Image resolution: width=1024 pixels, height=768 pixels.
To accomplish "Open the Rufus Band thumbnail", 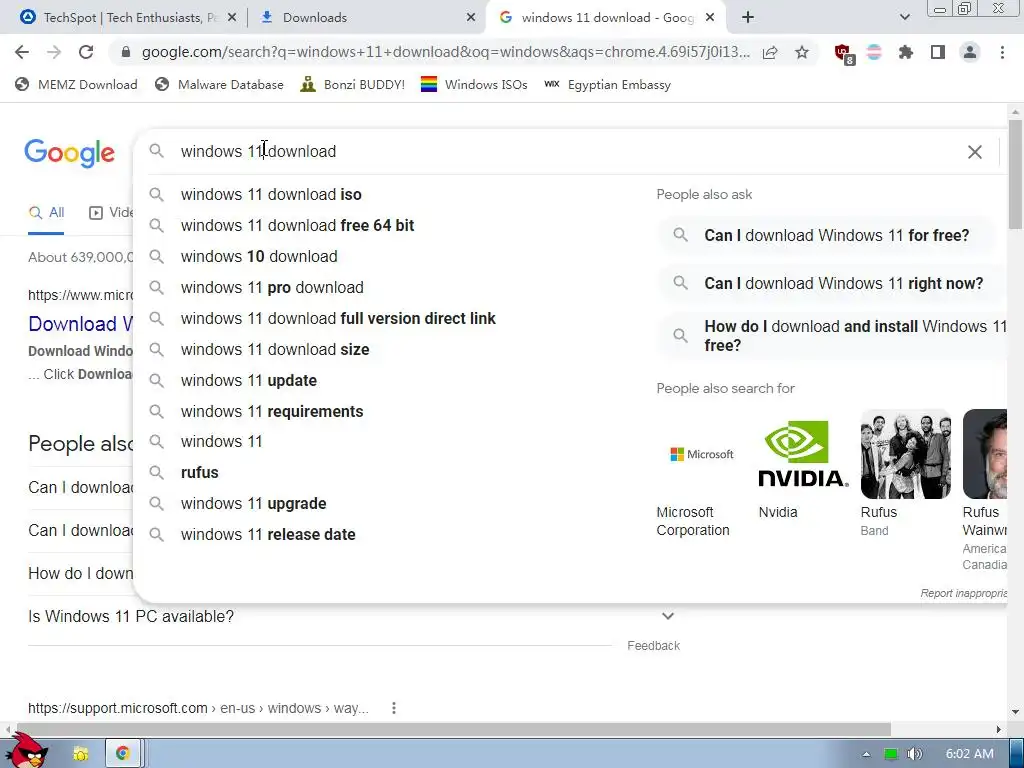I will tap(905, 454).
